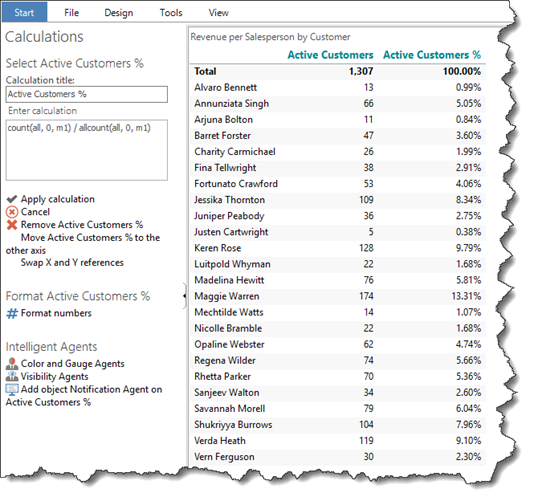Screen dimensions: 534x501
Task: Click the Apply calculation checkmark icon
Action: [x=12, y=199]
